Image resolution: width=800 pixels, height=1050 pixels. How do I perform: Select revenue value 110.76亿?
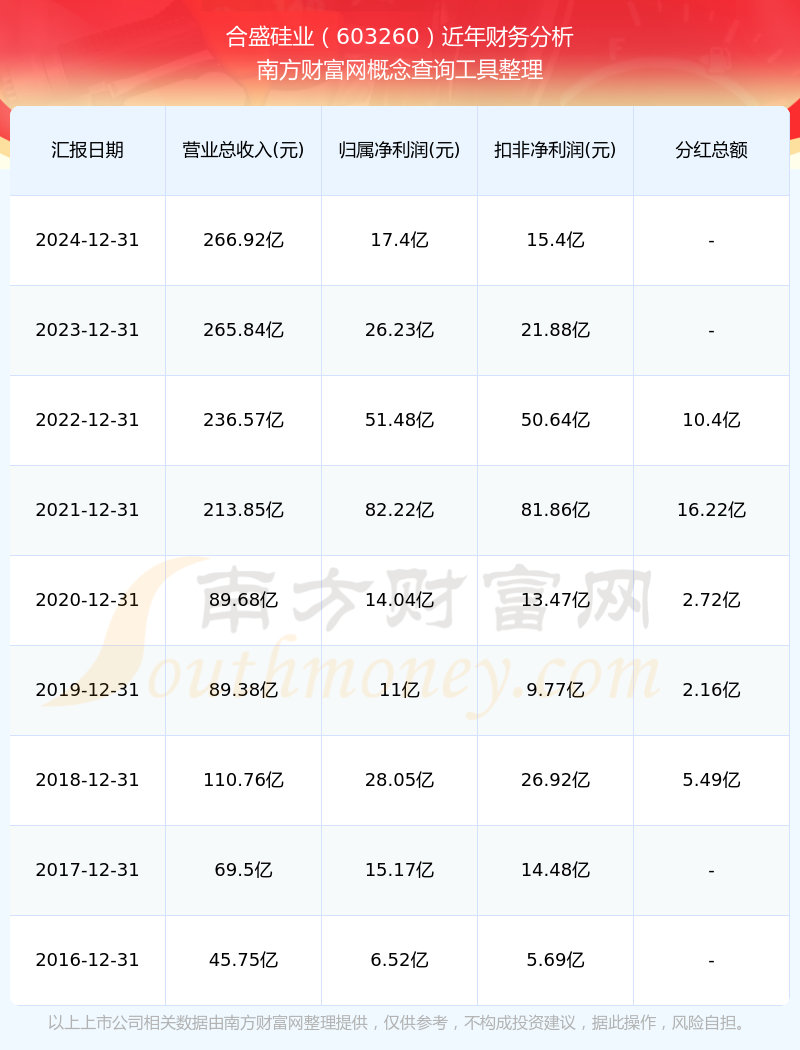244,780
